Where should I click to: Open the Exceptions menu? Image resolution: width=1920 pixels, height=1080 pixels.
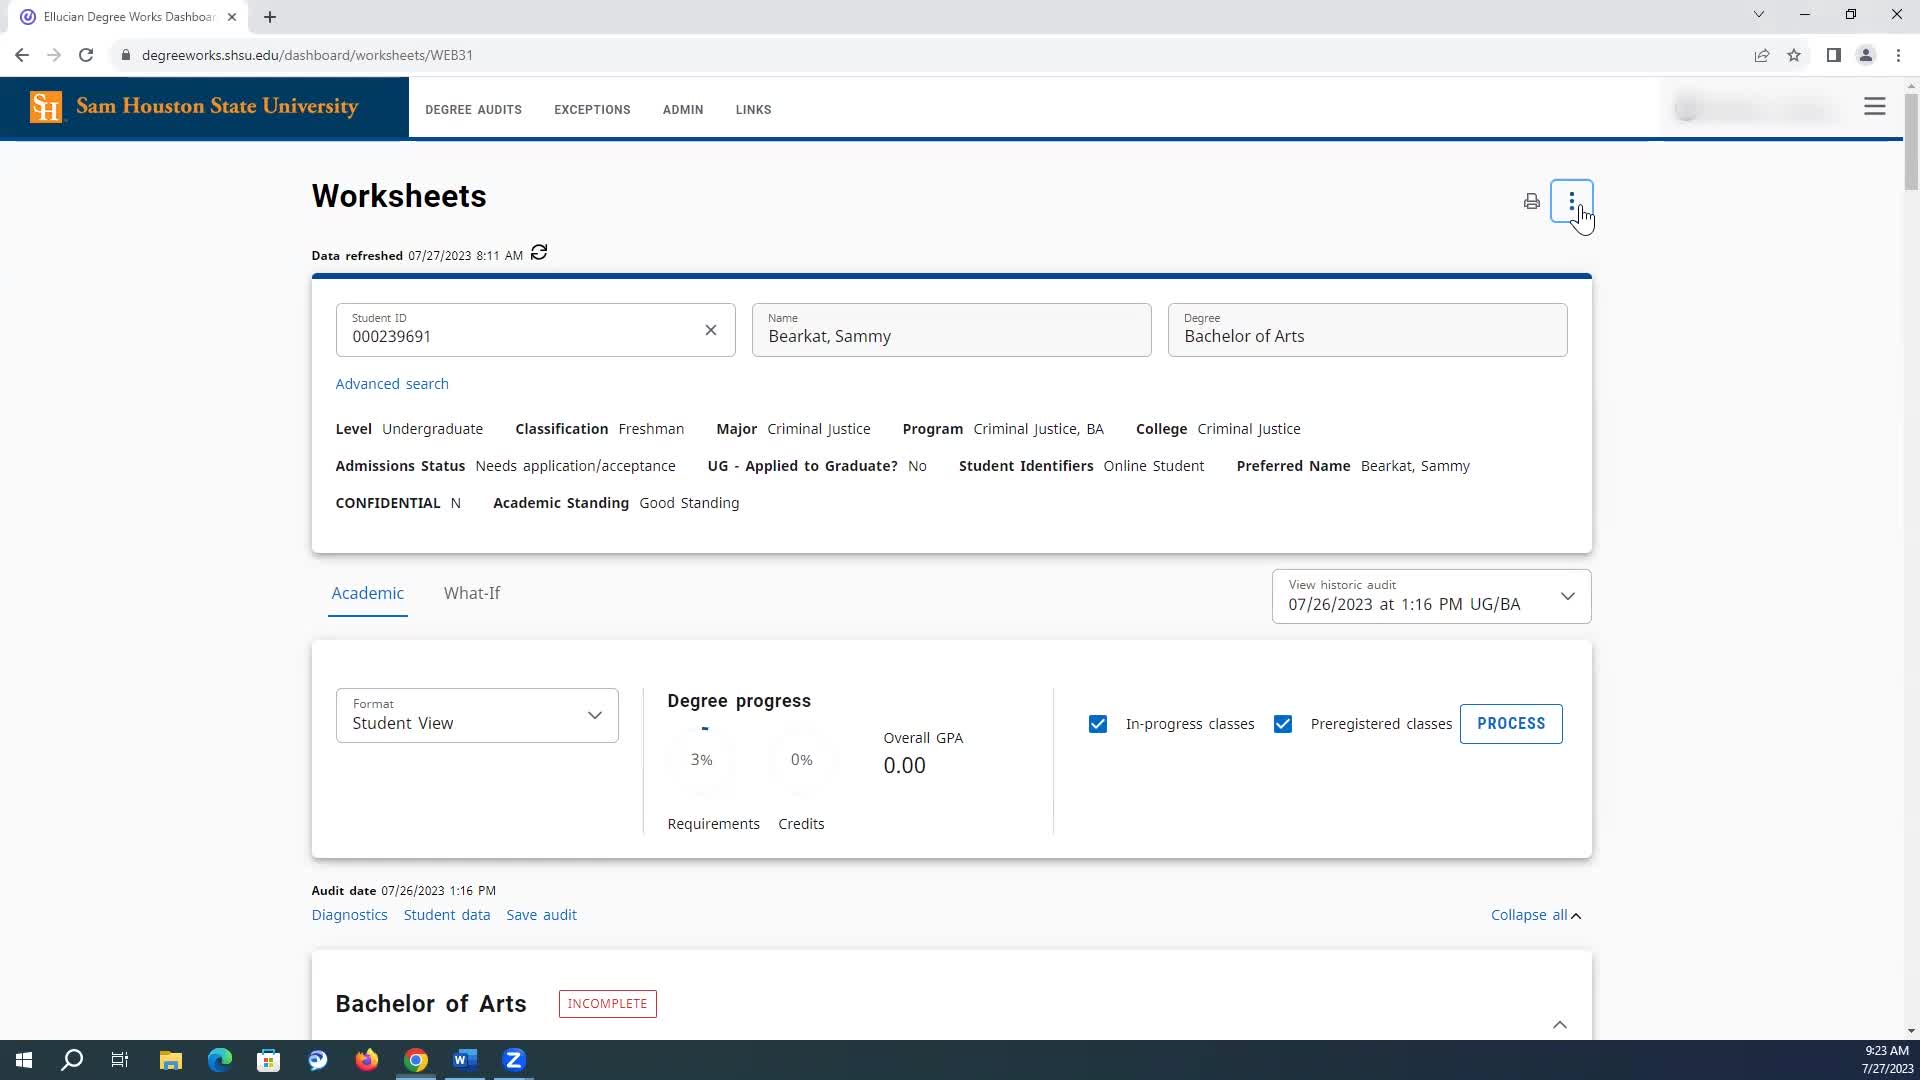592,110
